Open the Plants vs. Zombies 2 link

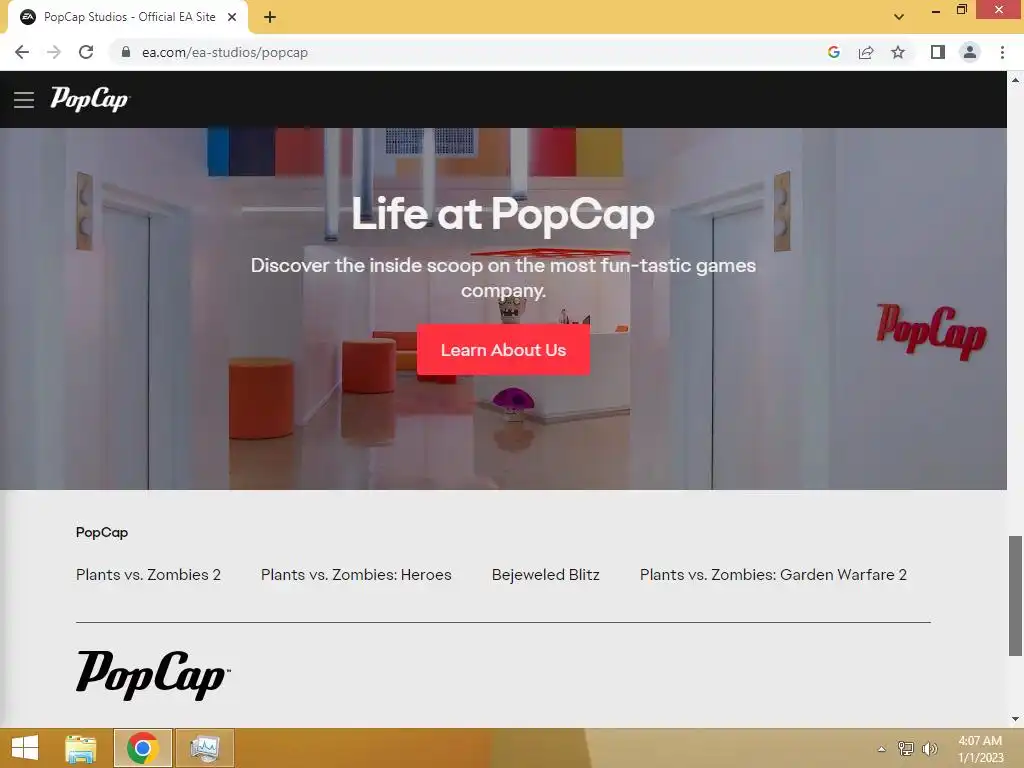(x=148, y=575)
